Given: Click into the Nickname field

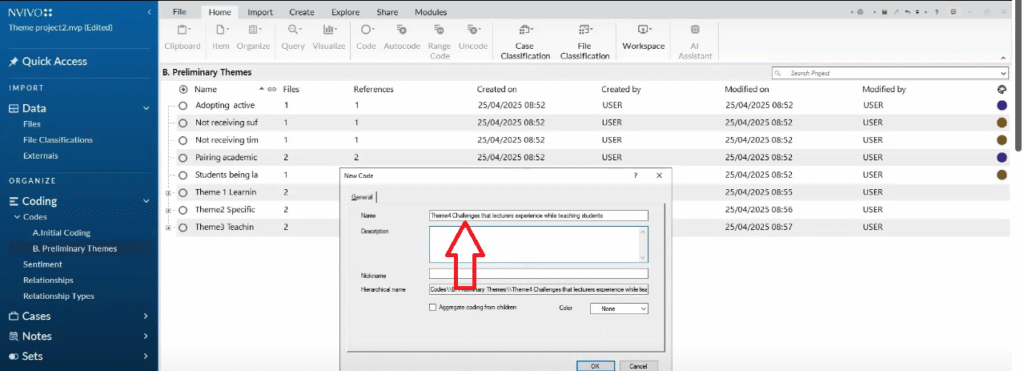Looking at the screenshot, I should [539, 274].
